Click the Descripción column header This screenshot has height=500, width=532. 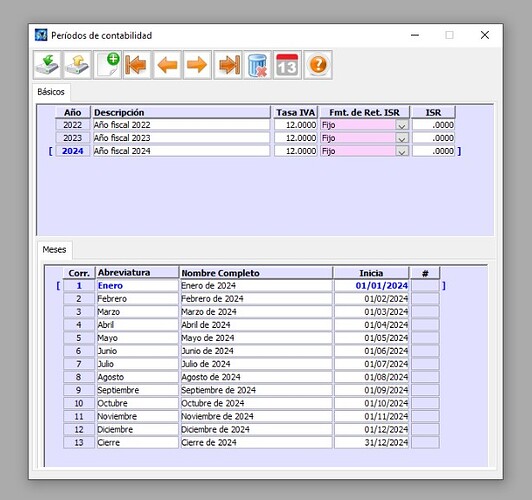tap(181, 112)
